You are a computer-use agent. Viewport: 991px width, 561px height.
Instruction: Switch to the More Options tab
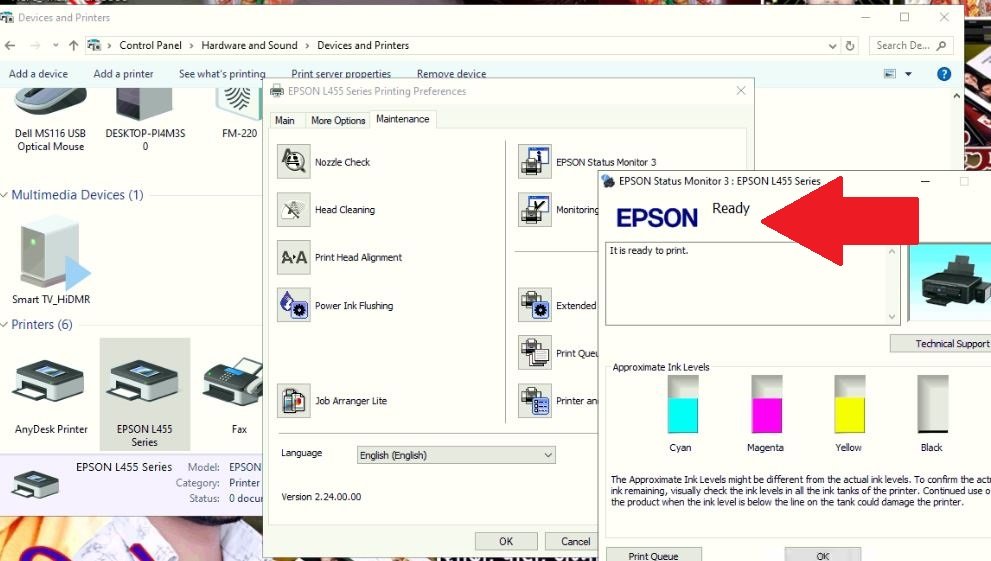(338, 120)
